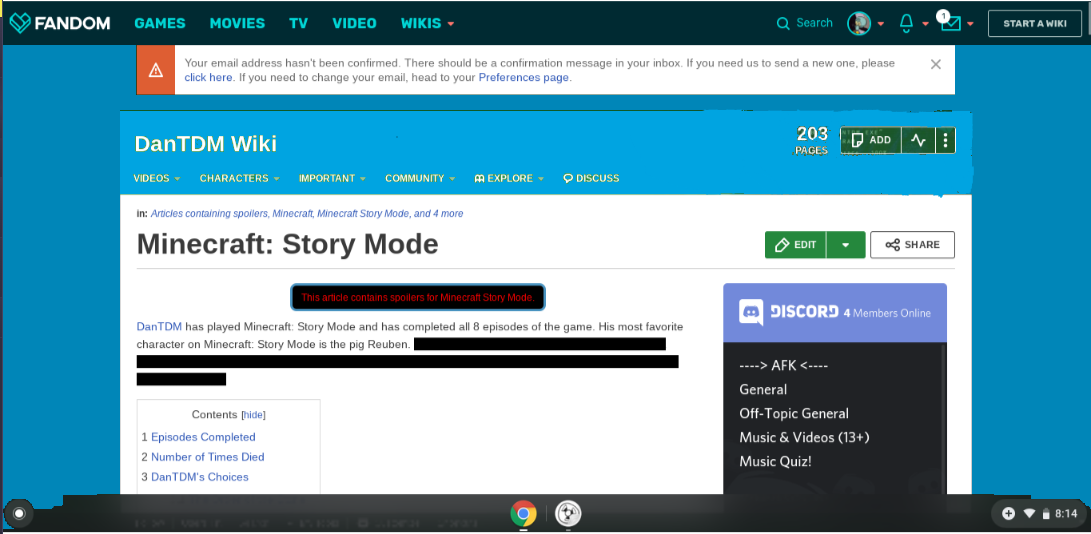Click the user avatar icon

[x=858, y=23]
